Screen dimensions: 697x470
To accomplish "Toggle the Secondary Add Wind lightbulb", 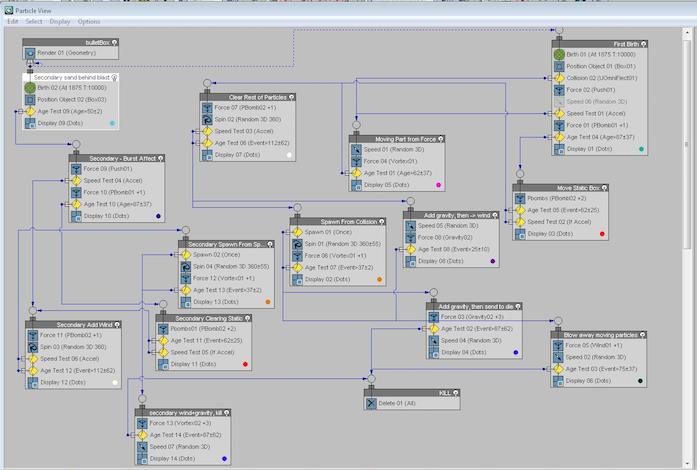I will [x=117, y=325].
